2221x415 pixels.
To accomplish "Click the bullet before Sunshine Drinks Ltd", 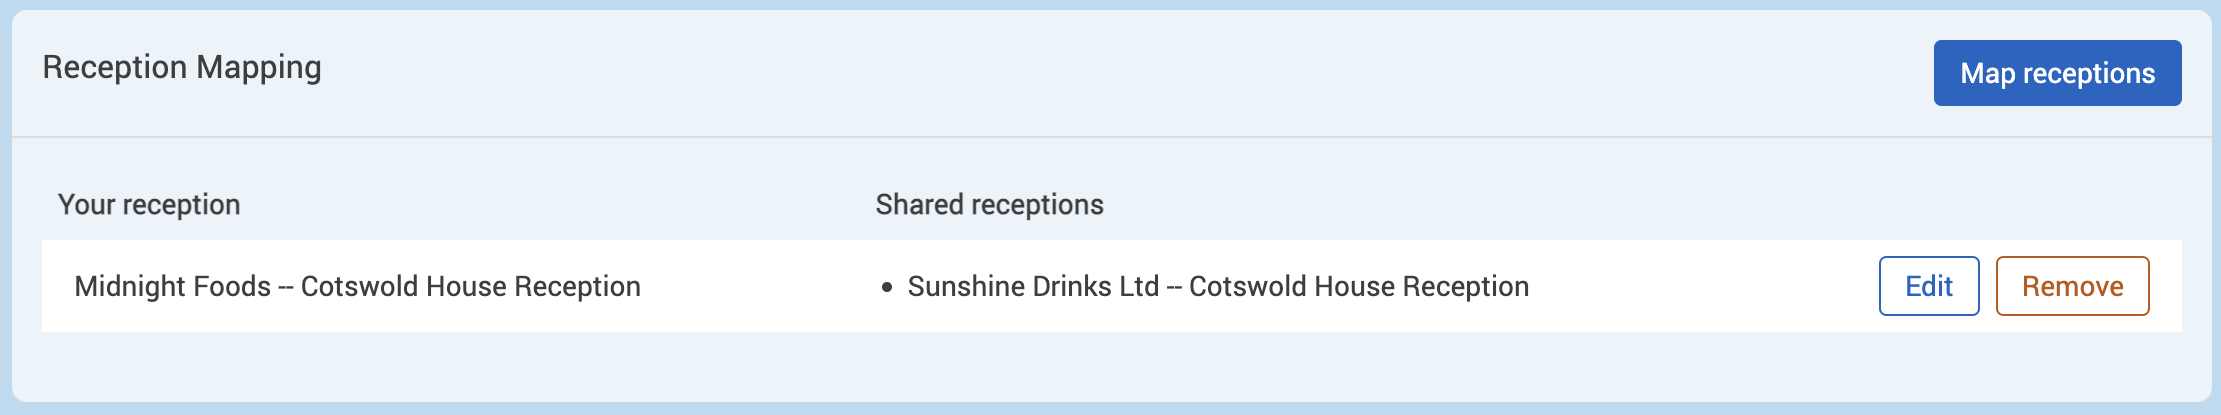I will [x=886, y=287].
